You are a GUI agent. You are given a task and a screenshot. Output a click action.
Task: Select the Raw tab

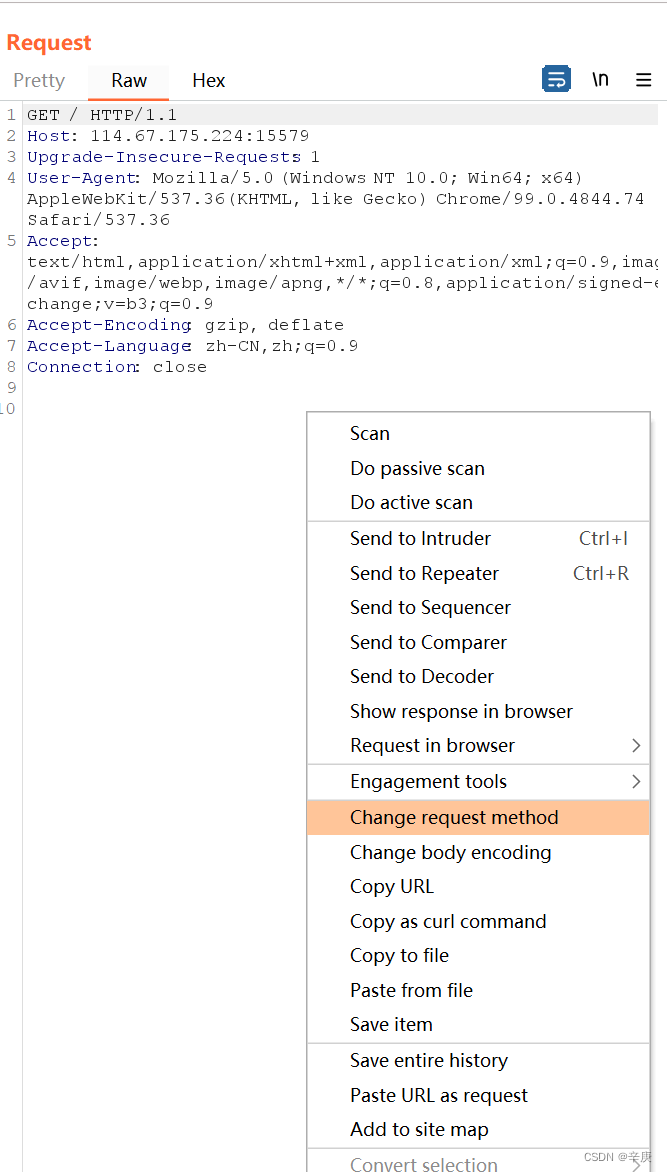pyautogui.click(x=128, y=80)
